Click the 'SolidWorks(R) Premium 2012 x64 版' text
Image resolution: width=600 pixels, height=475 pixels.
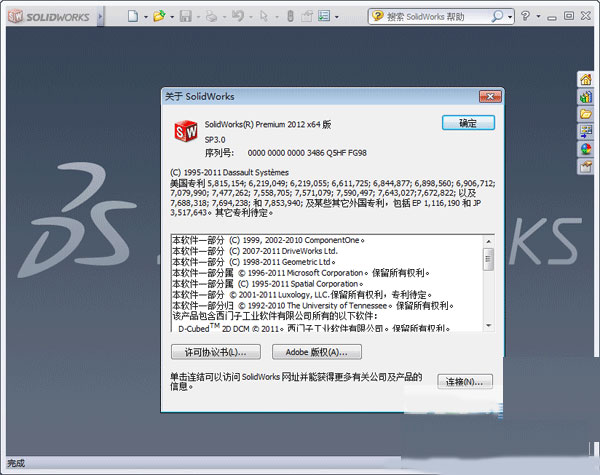(268, 124)
